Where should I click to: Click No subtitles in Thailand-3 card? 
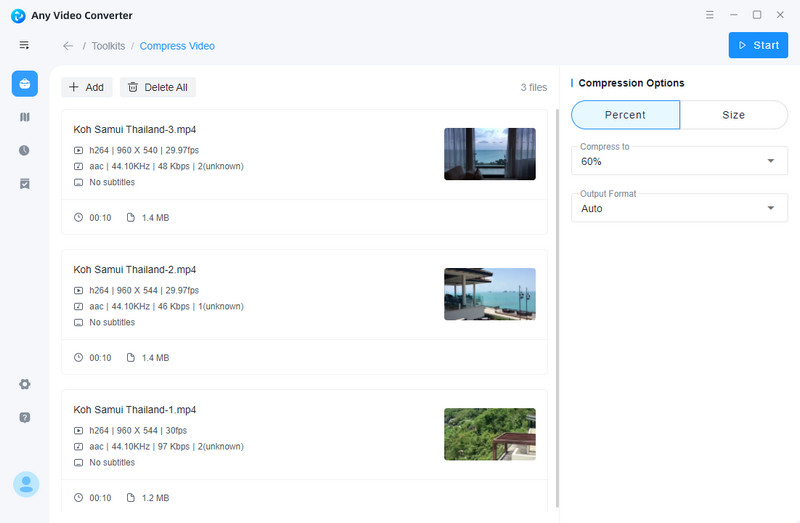pyautogui.click(x=105, y=182)
